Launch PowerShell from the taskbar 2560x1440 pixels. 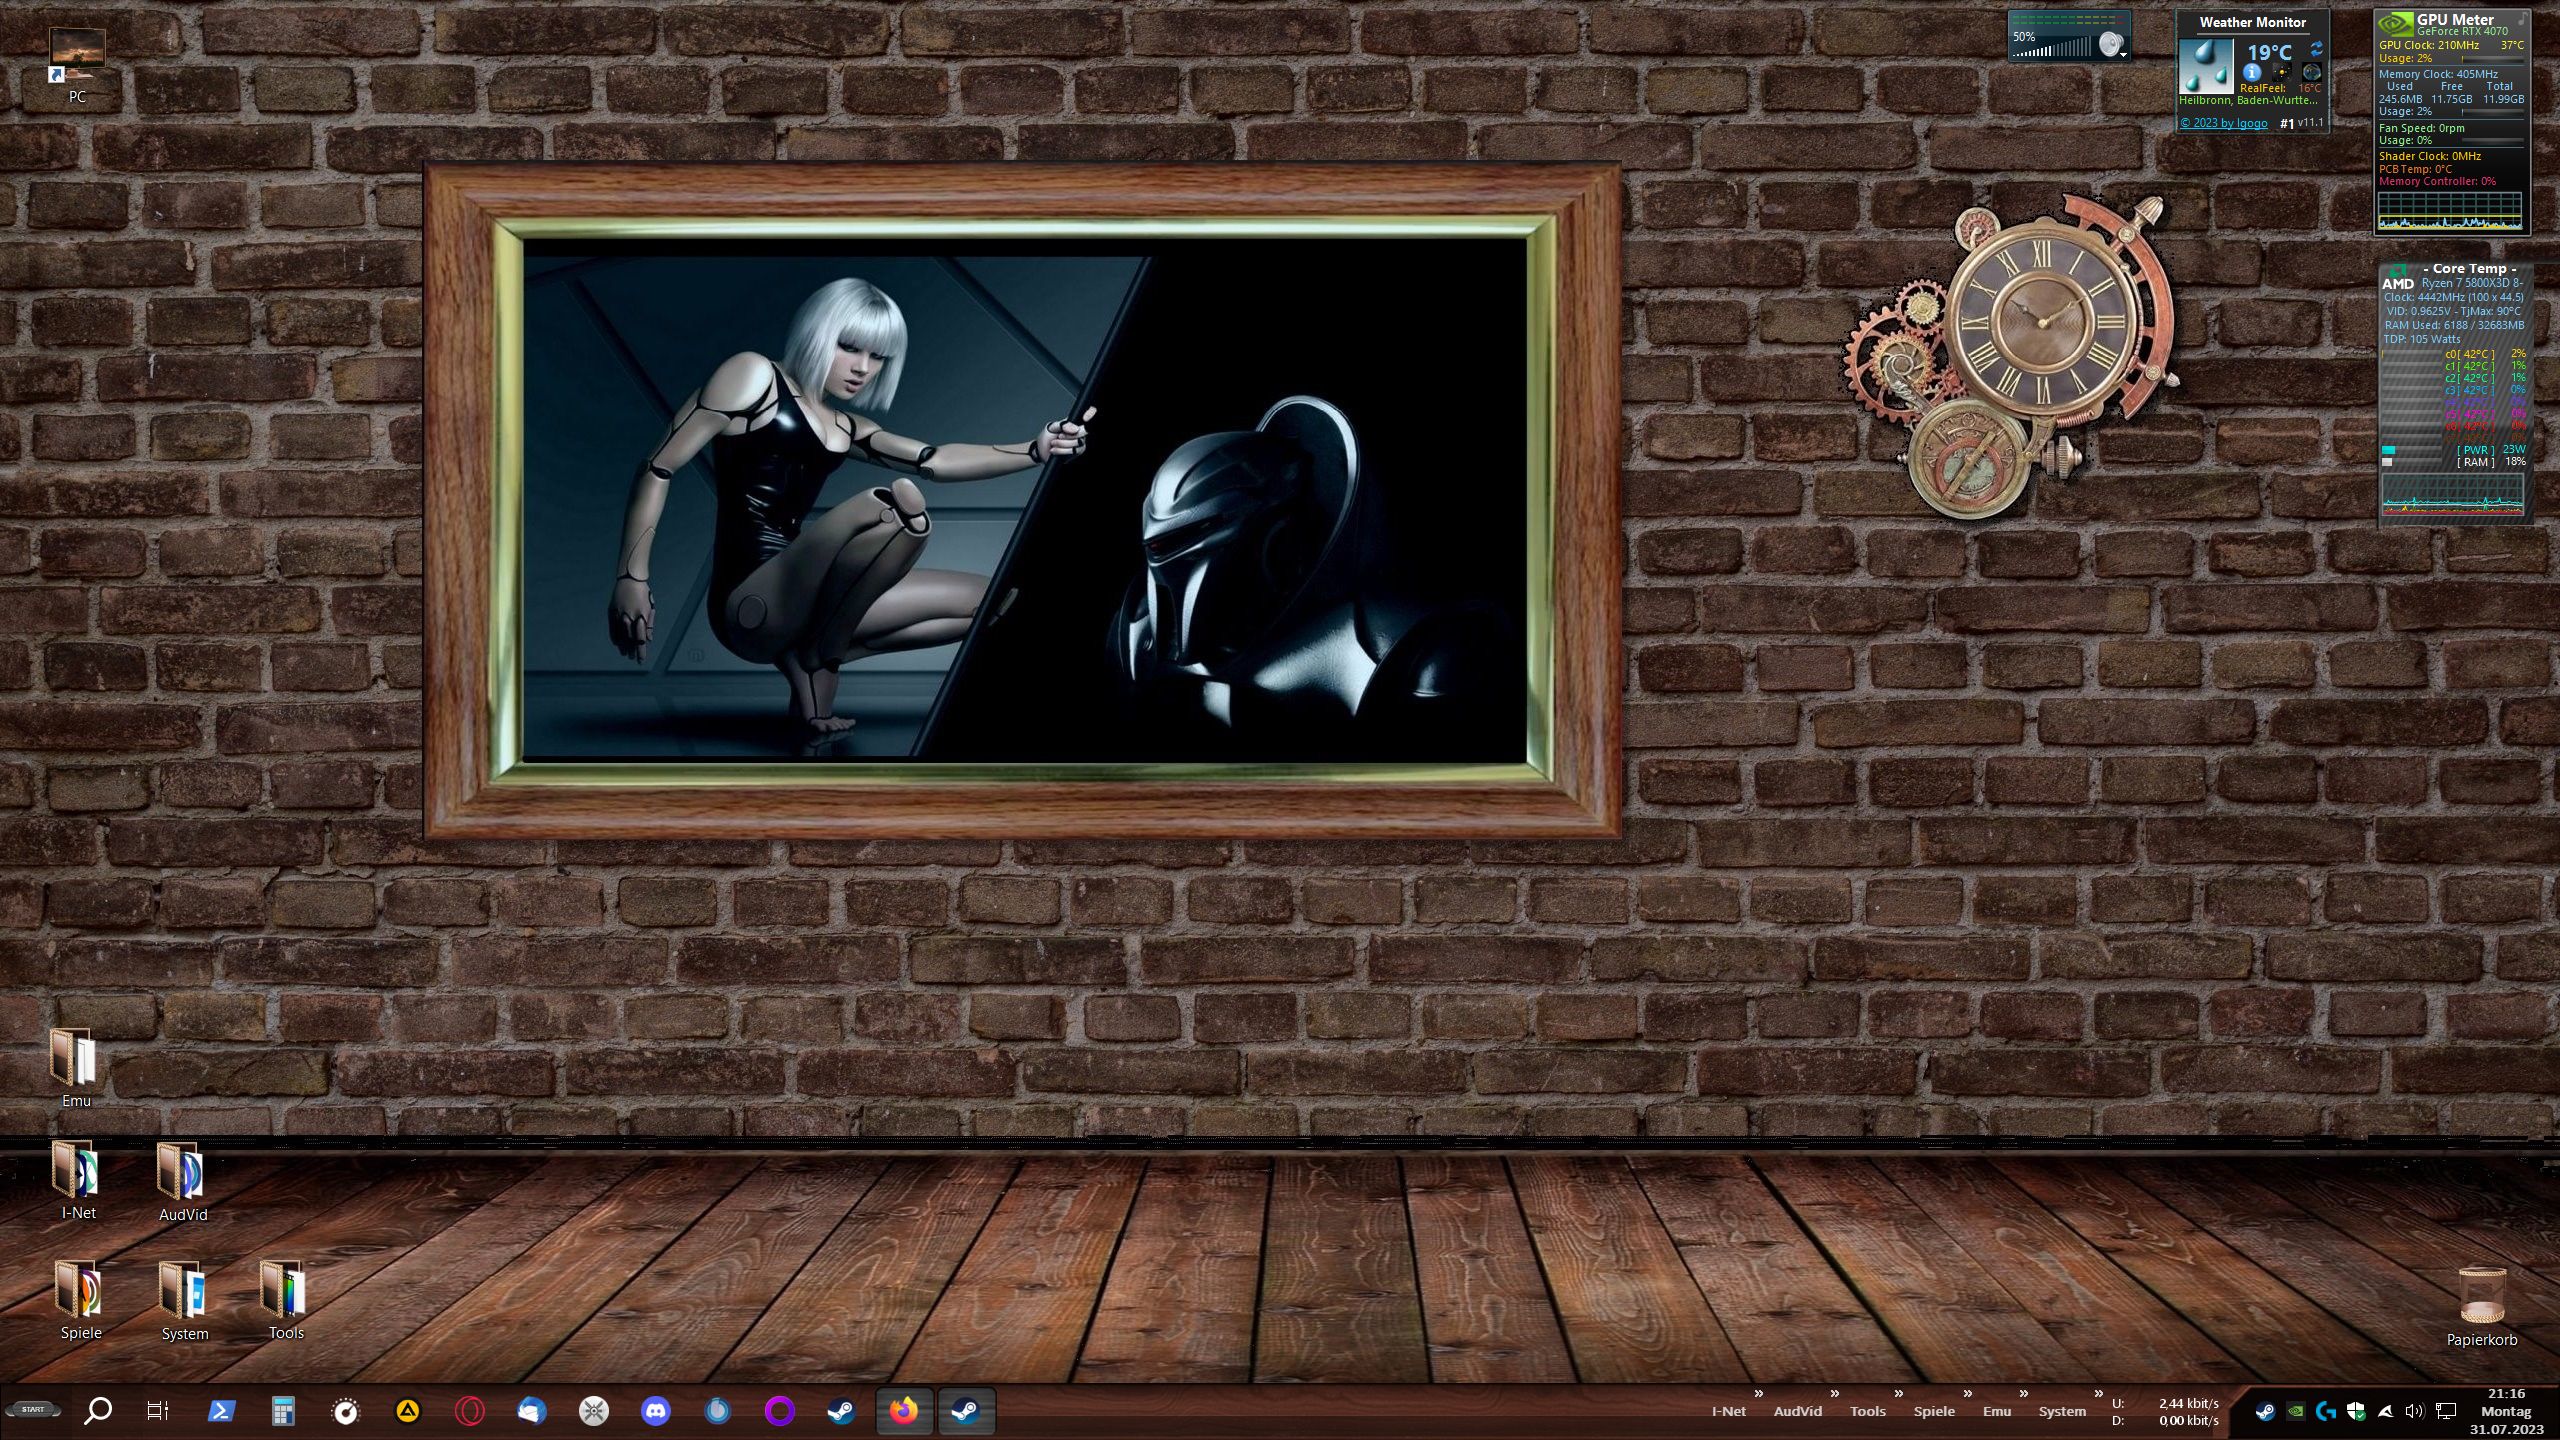pos(221,1411)
